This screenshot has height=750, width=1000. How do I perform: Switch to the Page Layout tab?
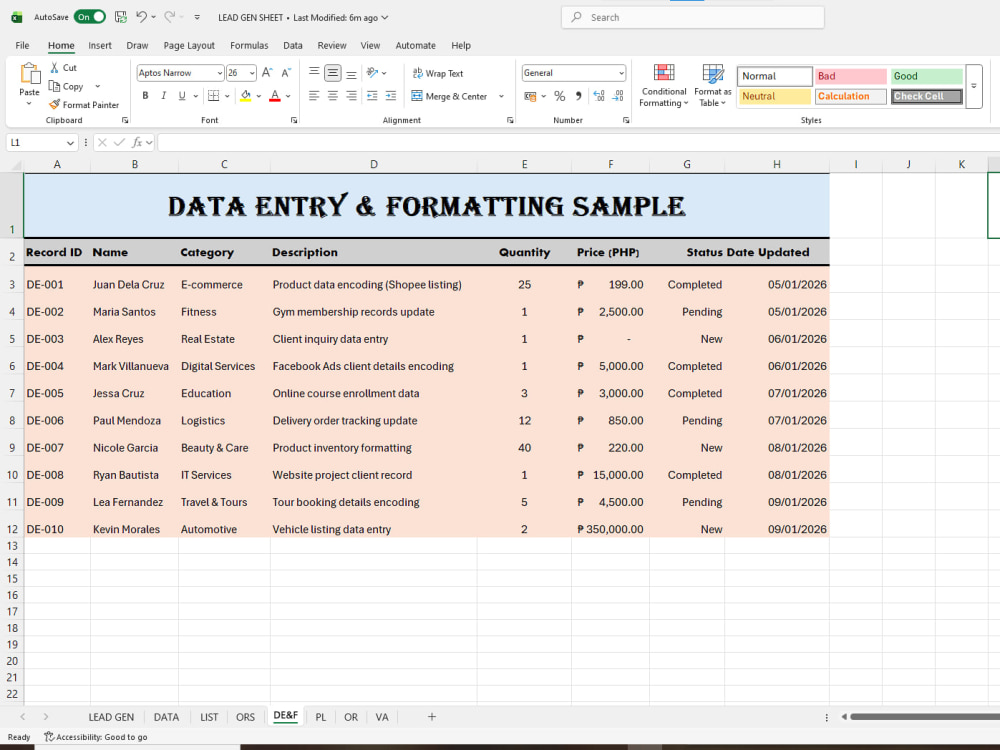[189, 45]
